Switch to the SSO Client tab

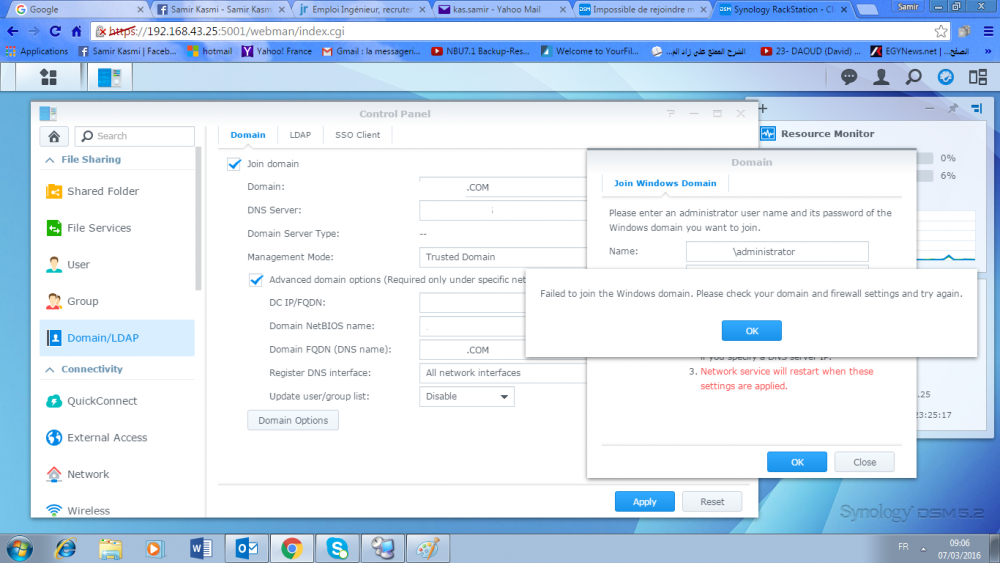tap(357, 135)
